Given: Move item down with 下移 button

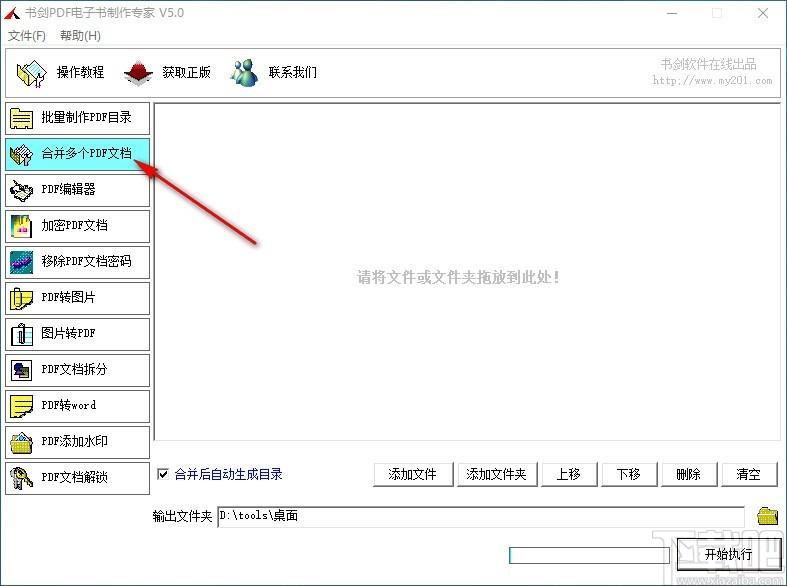Looking at the screenshot, I should pos(629,475).
